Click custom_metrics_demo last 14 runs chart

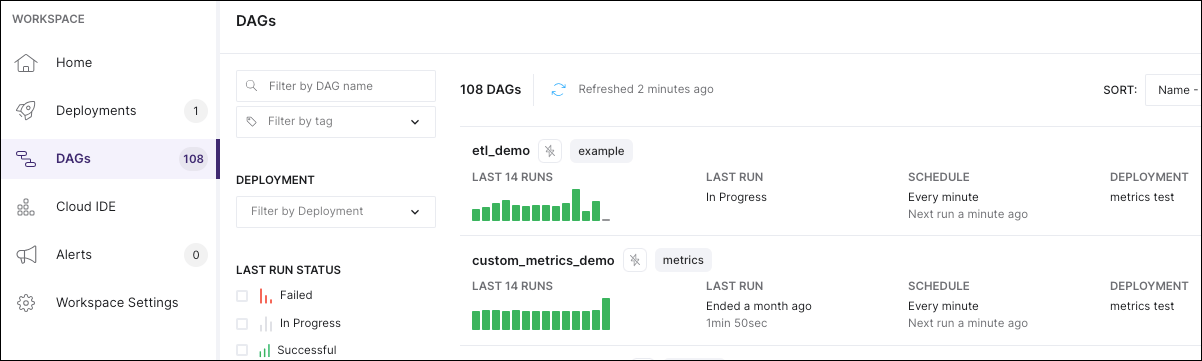[x=541, y=314]
